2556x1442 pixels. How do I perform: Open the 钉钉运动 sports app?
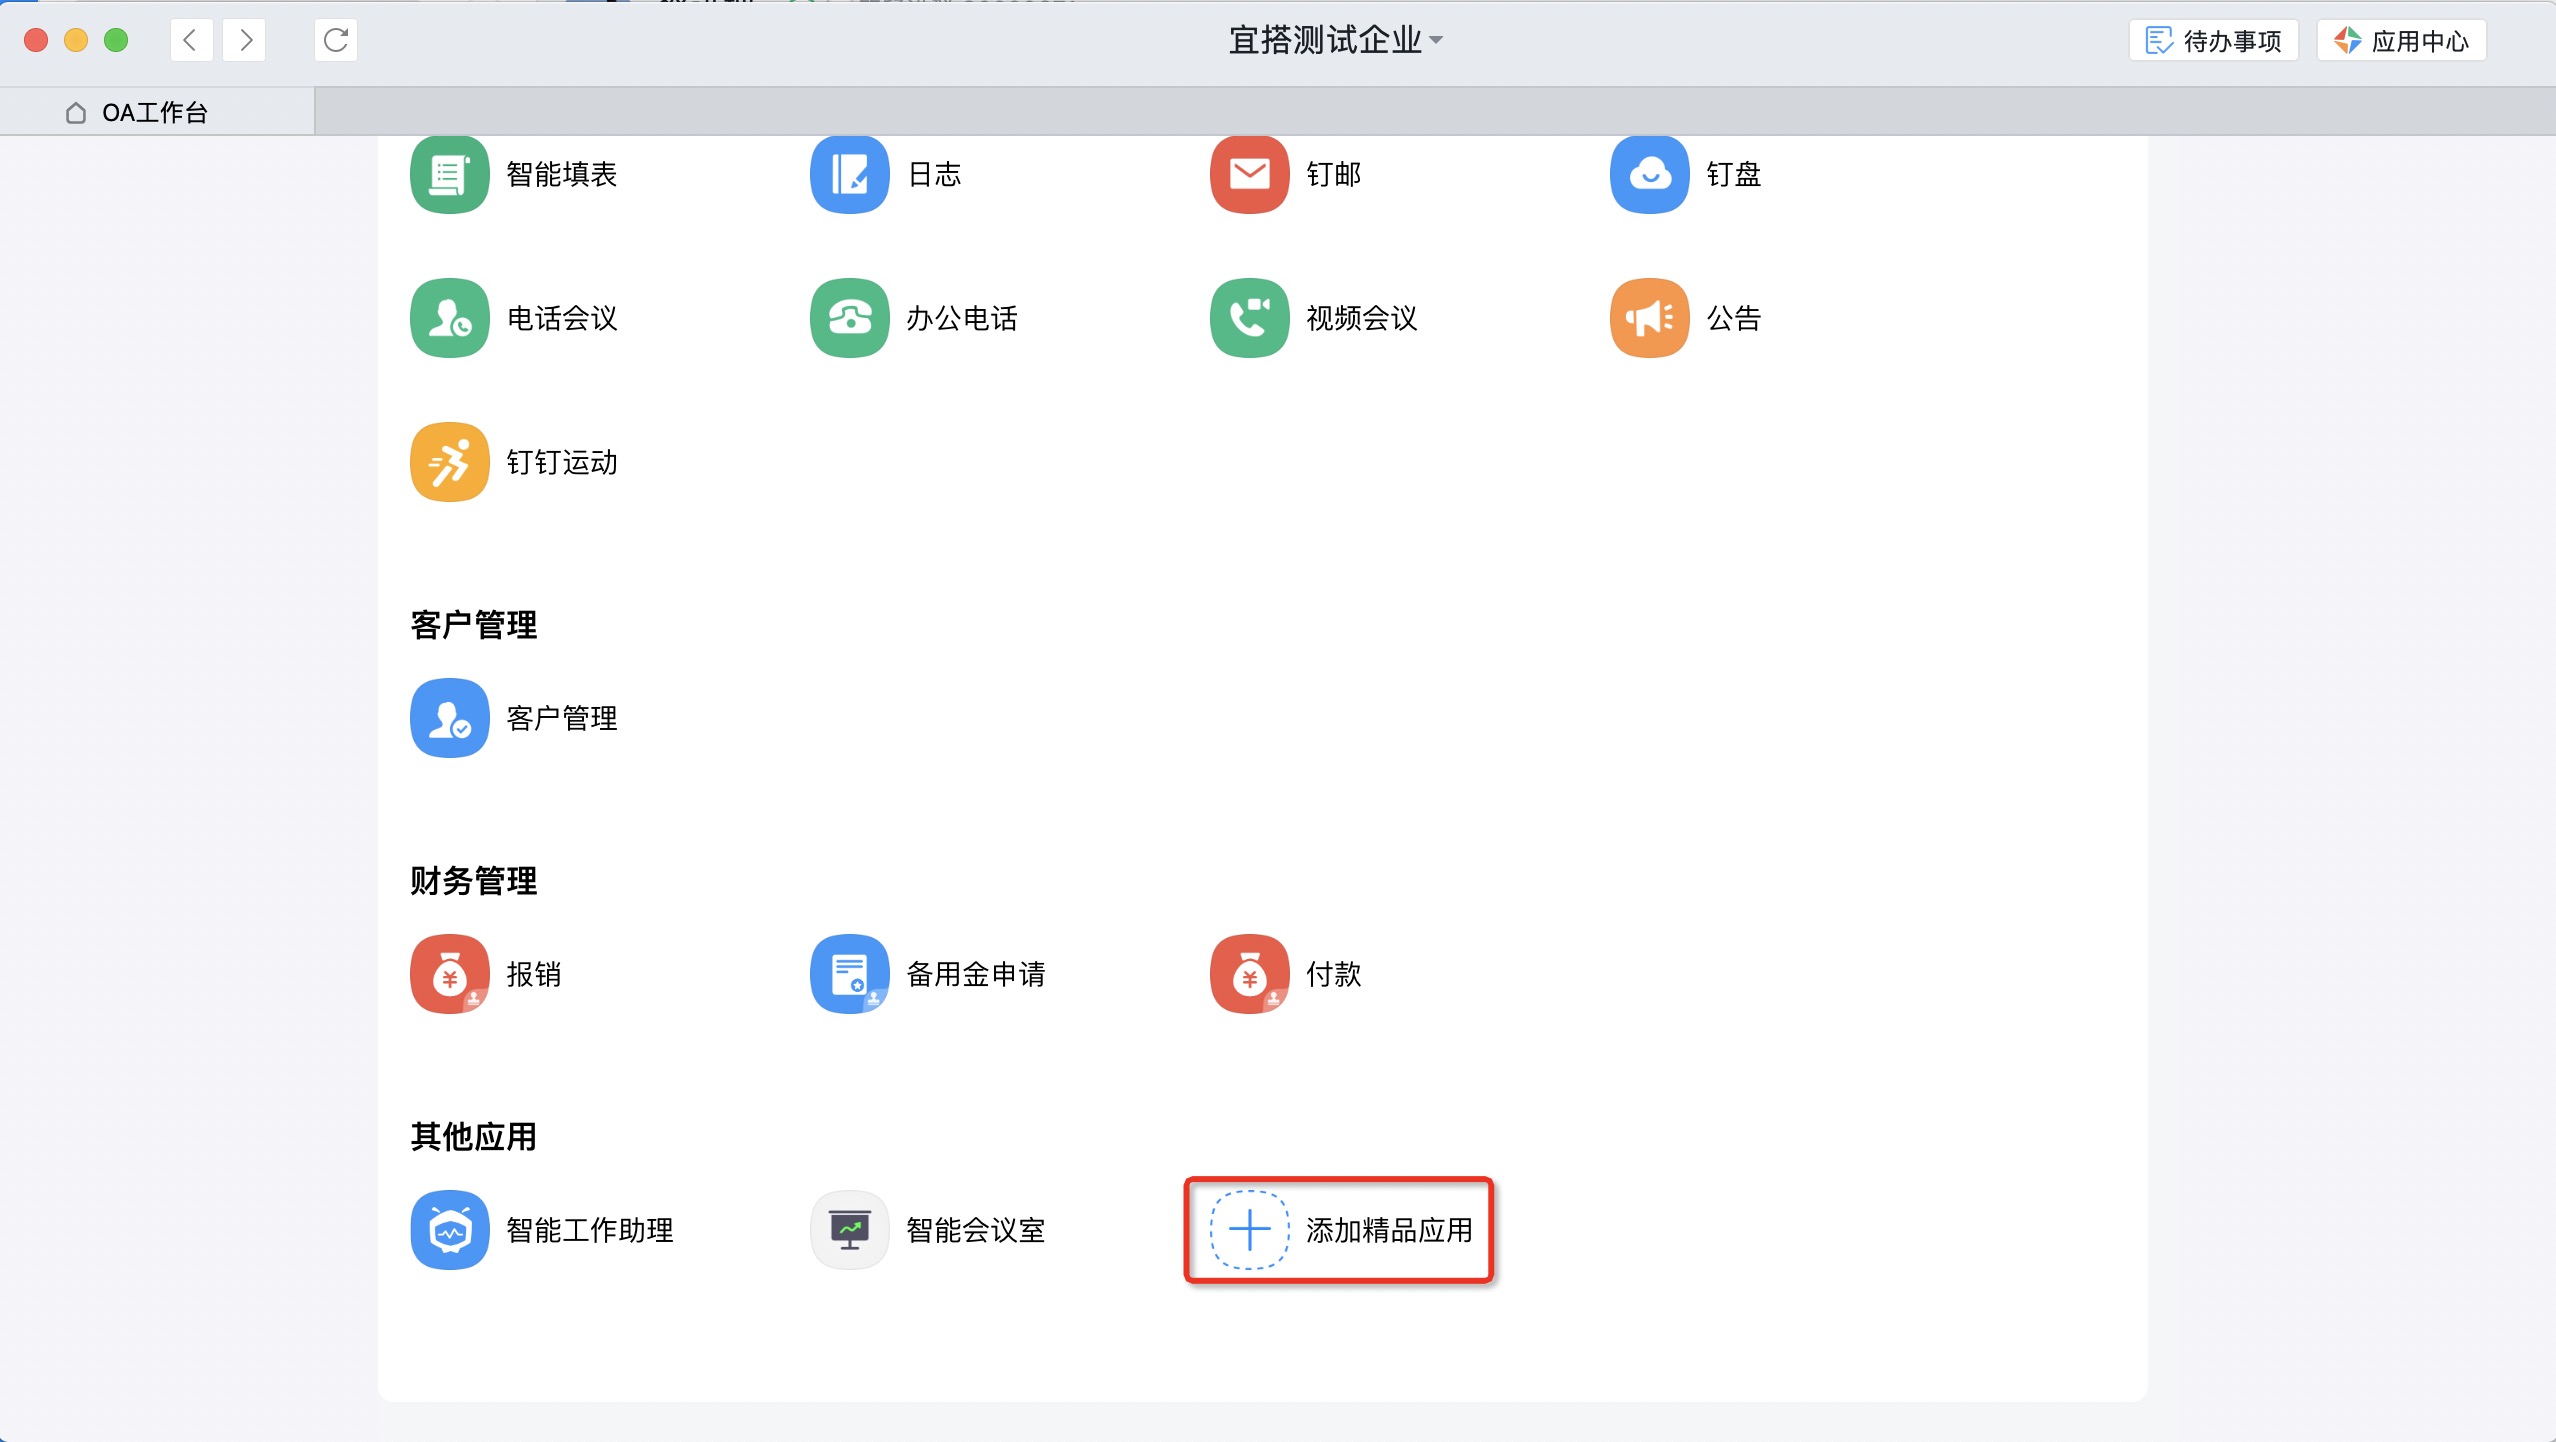(x=449, y=462)
